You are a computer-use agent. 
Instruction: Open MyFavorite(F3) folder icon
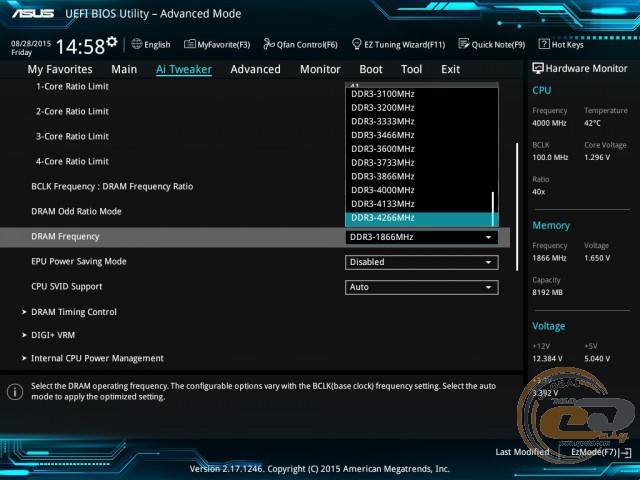pos(189,44)
